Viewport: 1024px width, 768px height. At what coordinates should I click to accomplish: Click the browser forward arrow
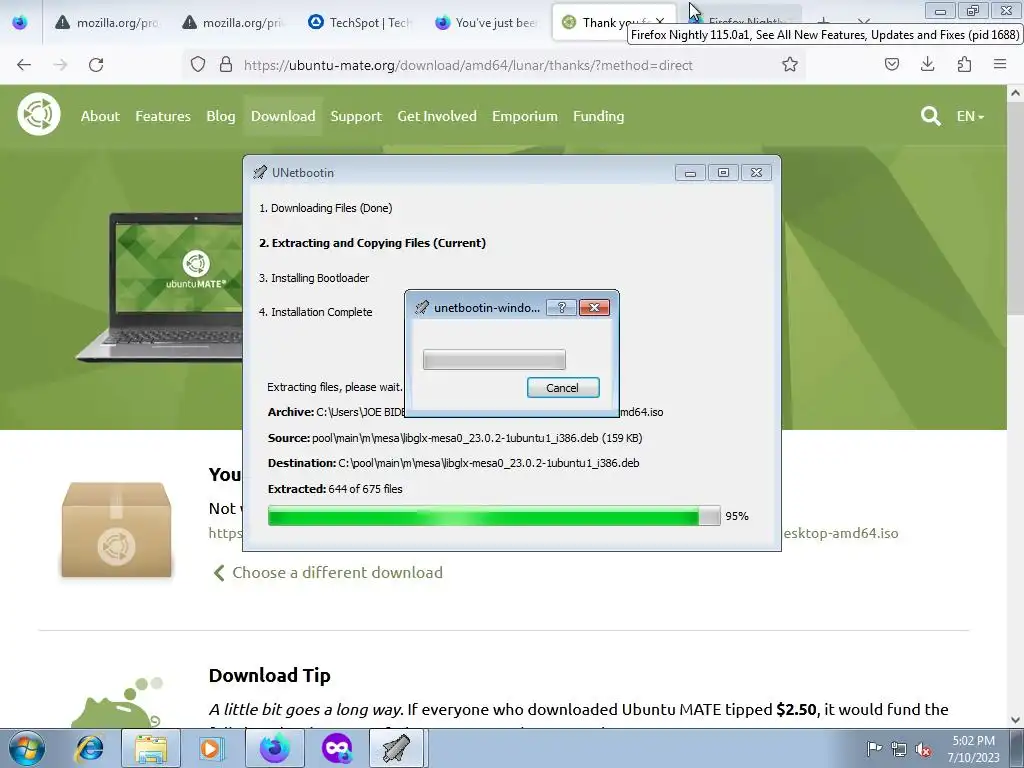[x=60, y=65]
